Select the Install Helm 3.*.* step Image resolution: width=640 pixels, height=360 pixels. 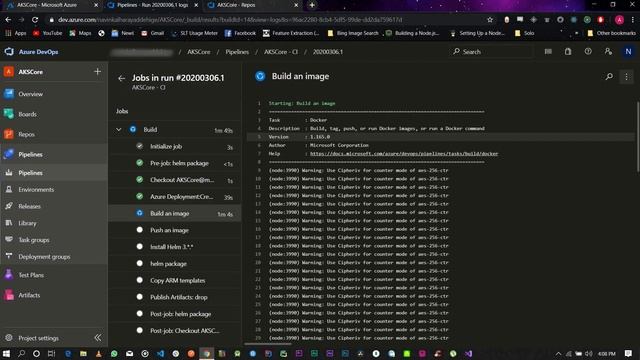176,247
